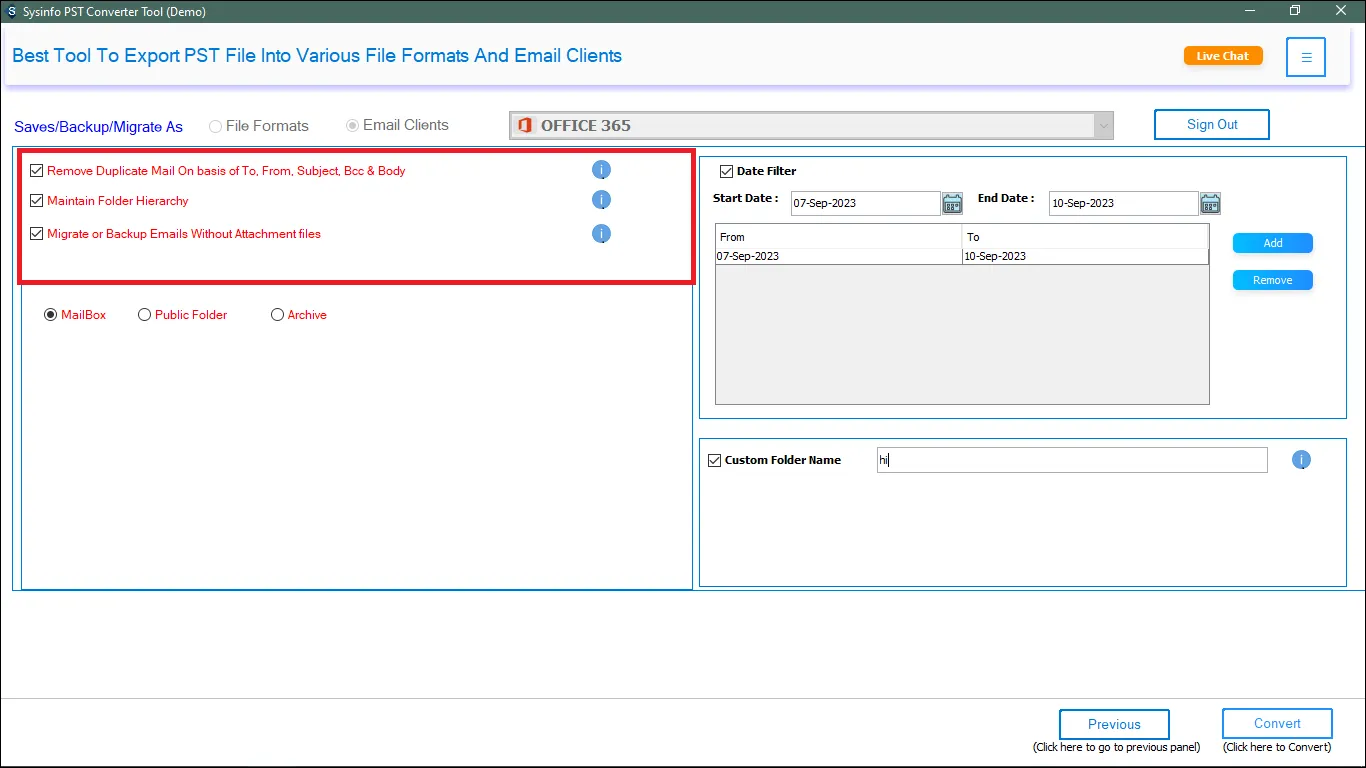The width and height of the screenshot is (1366, 768).
Task: Go back with the Previous button
Action: [1114, 724]
